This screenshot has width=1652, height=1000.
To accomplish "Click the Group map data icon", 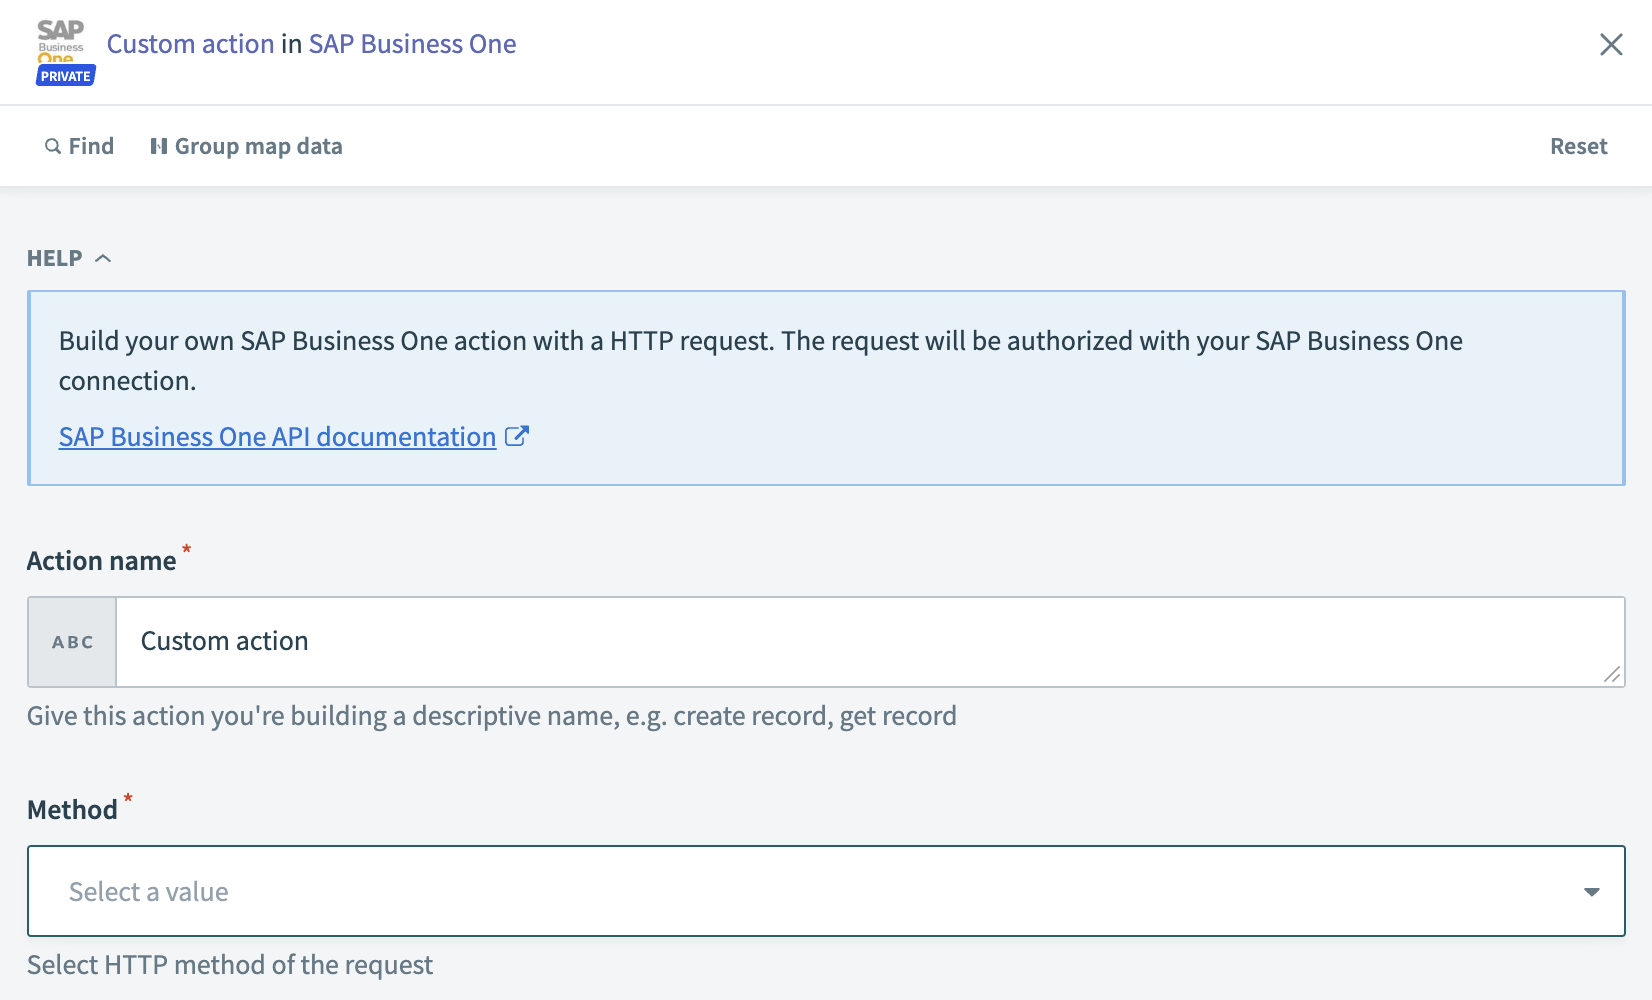I will 161,146.
